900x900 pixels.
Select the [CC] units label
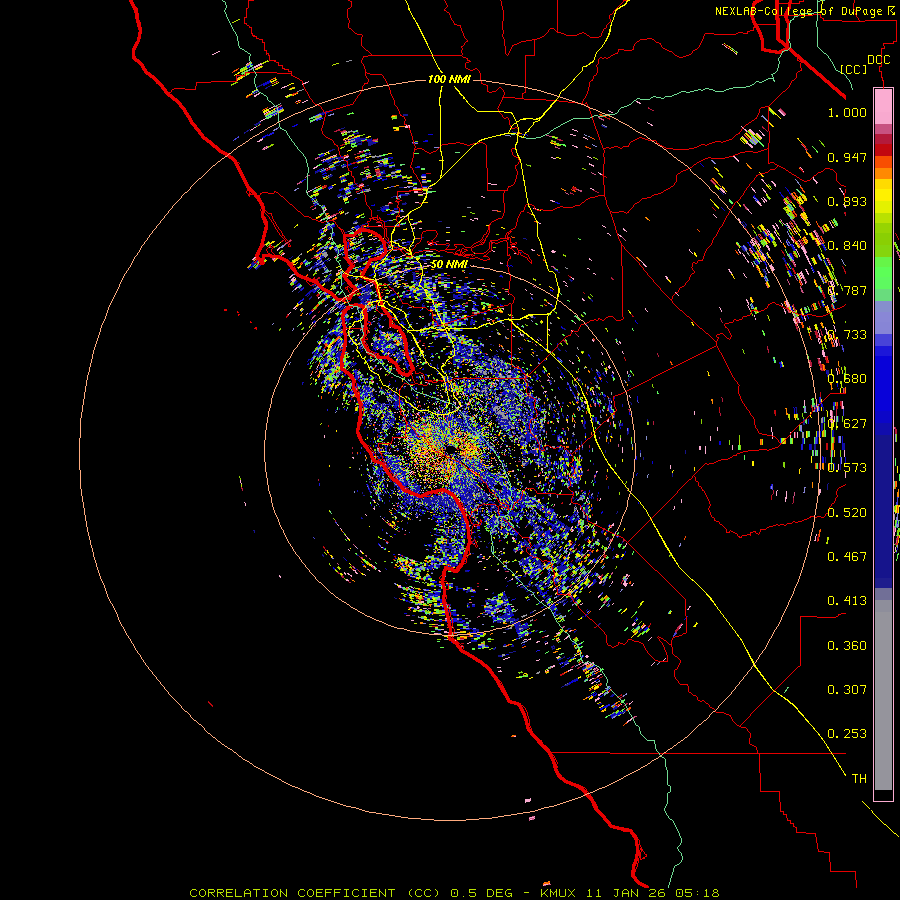853,69
